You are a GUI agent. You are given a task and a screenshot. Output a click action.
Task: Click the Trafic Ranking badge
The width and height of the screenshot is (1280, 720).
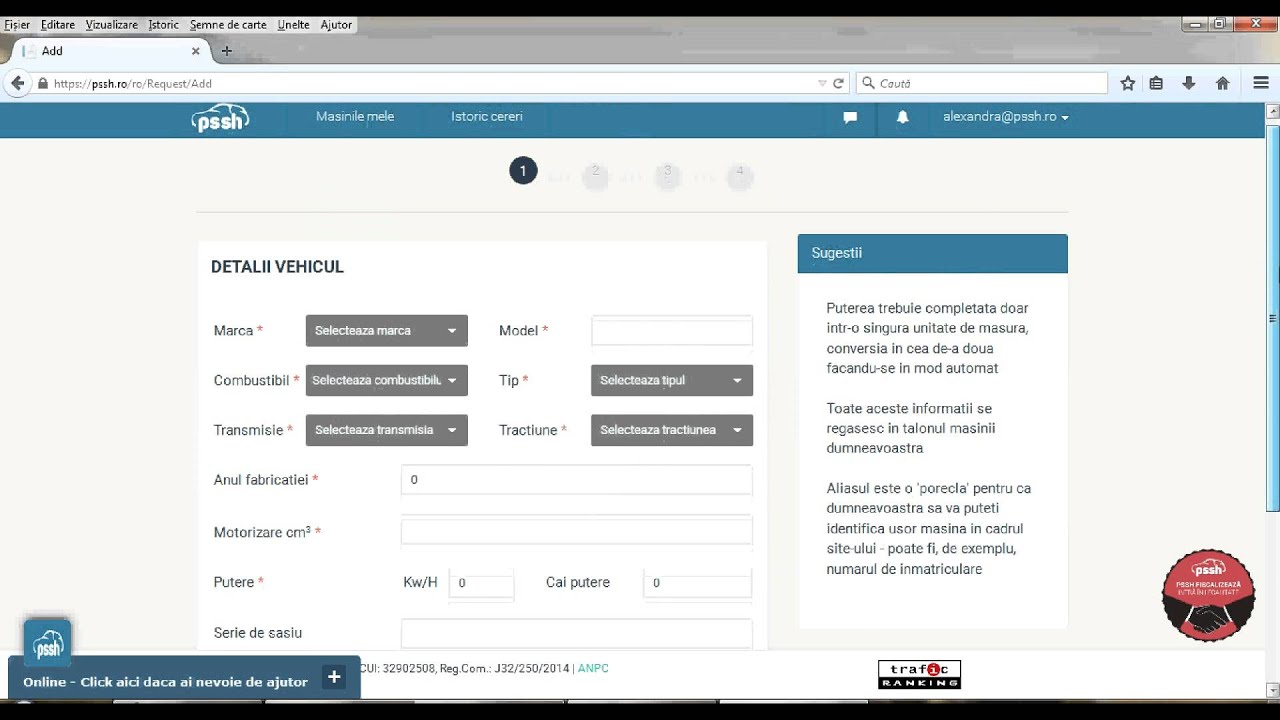click(x=919, y=675)
